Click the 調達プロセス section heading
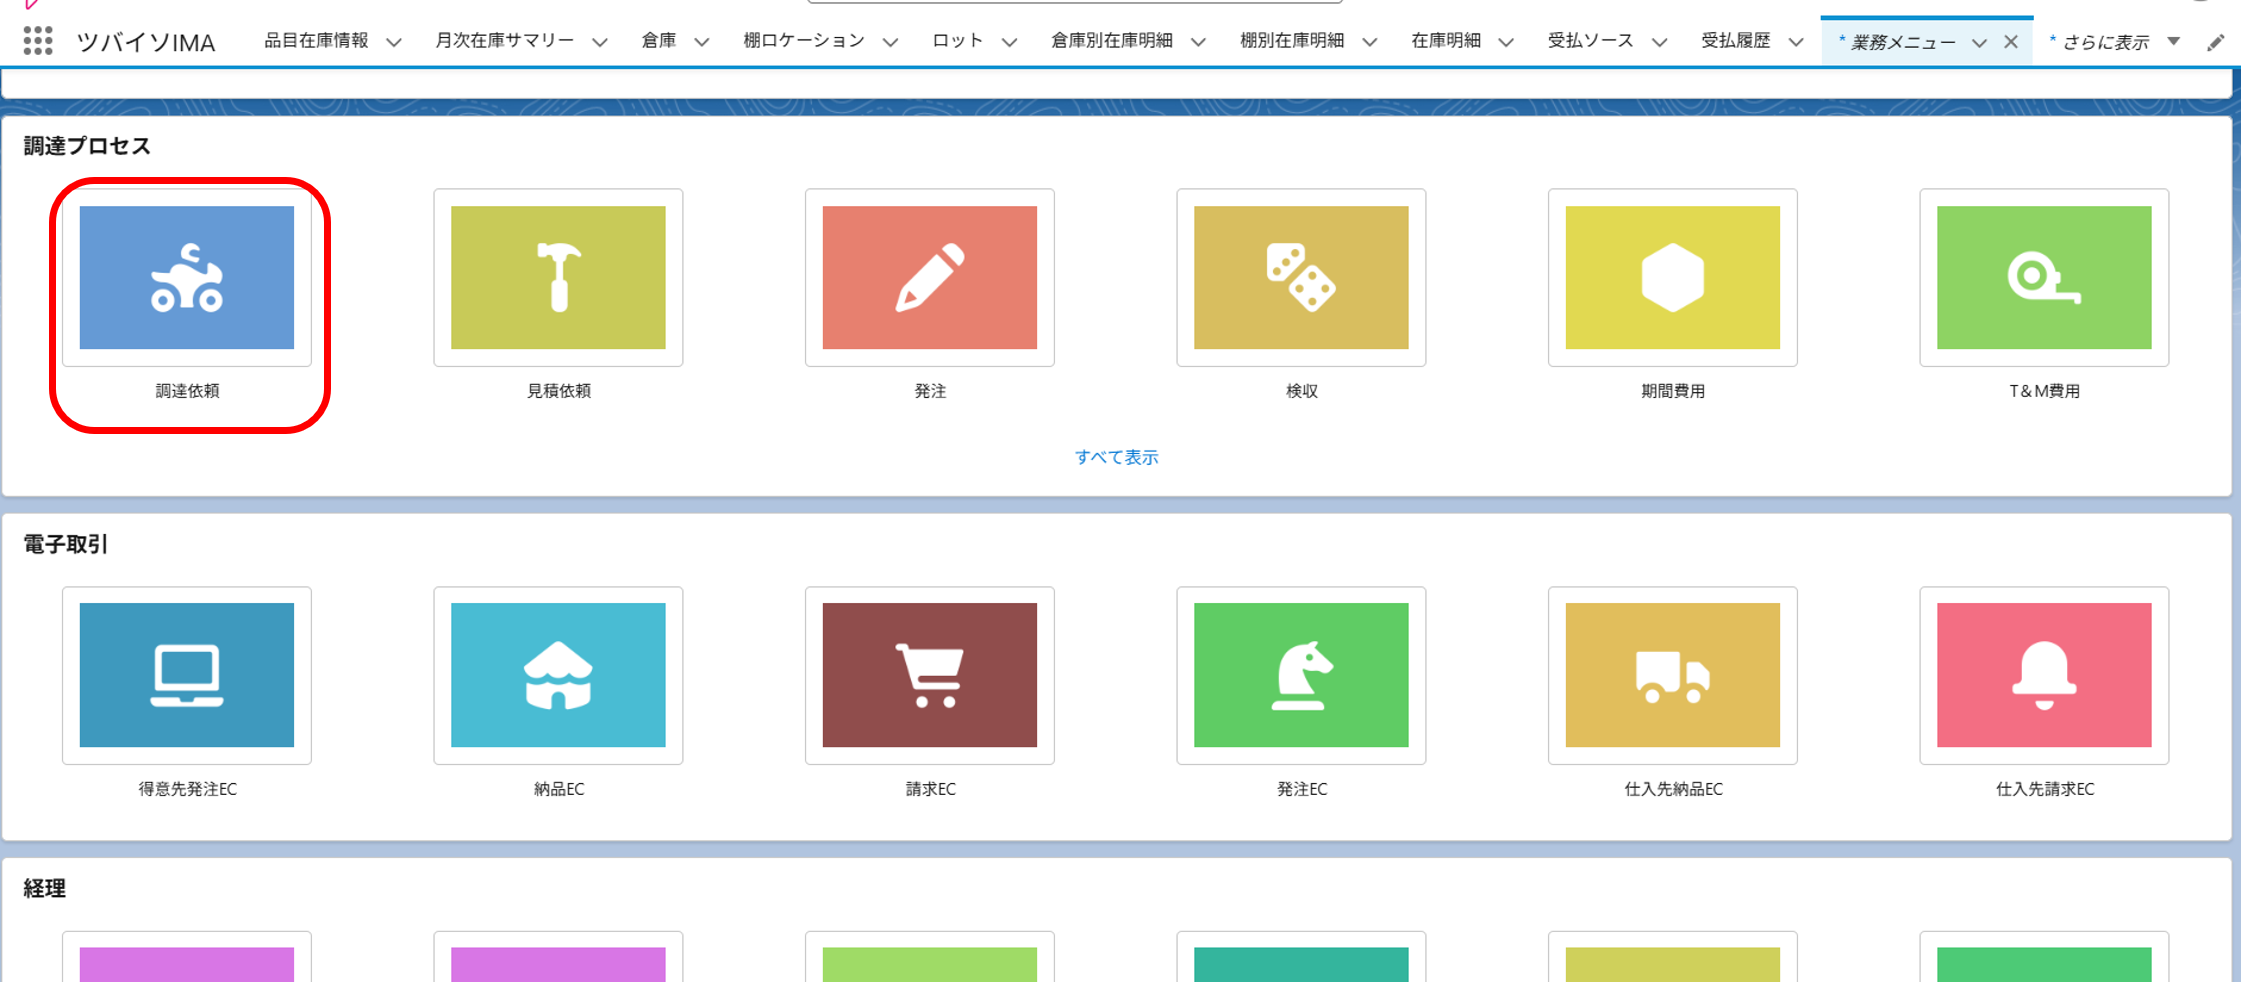2241x982 pixels. [x=87, y=146]
